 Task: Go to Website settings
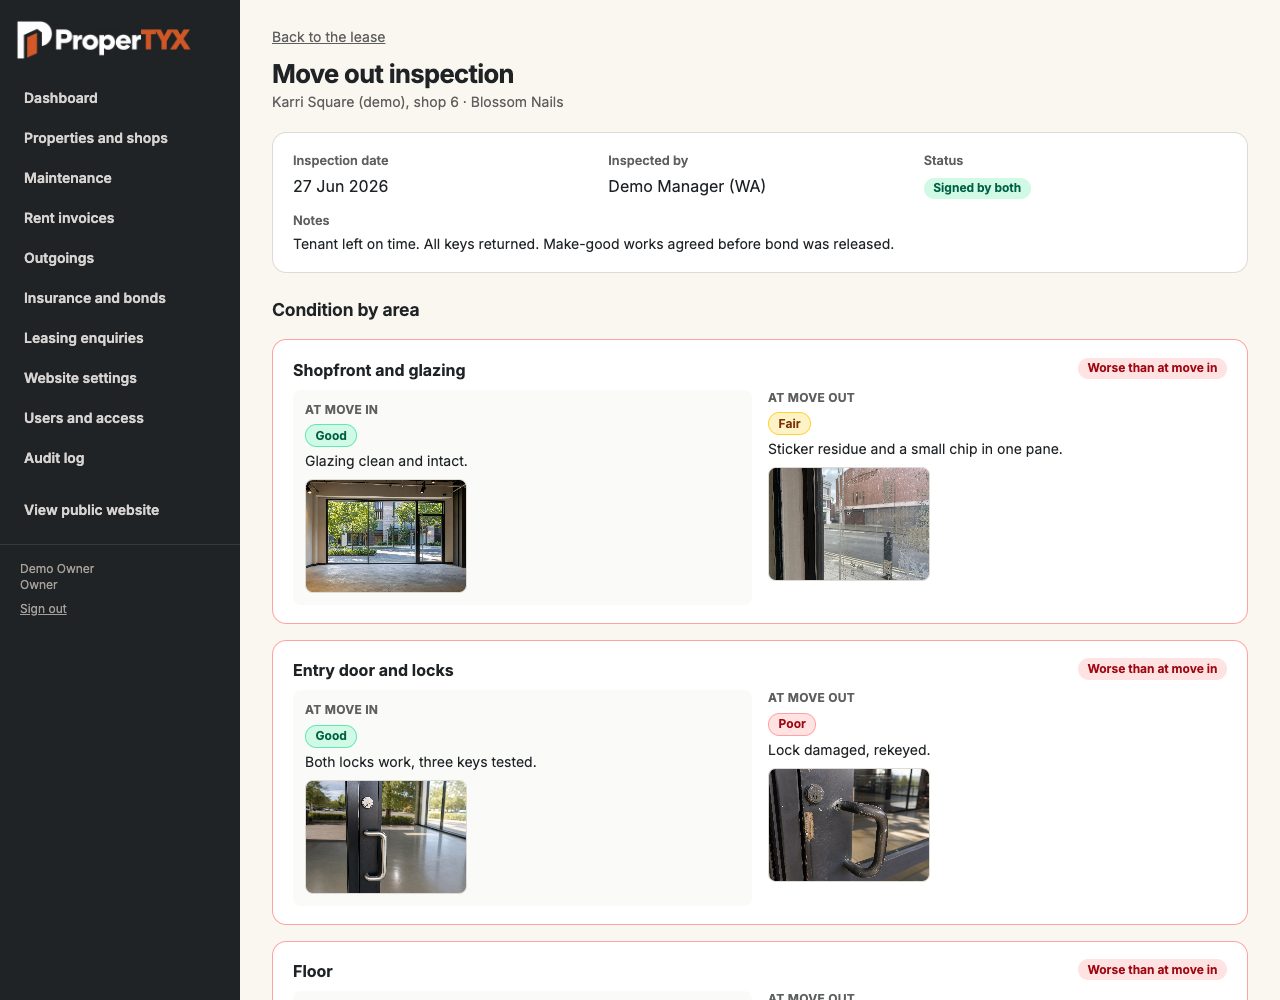click(80, 378)
